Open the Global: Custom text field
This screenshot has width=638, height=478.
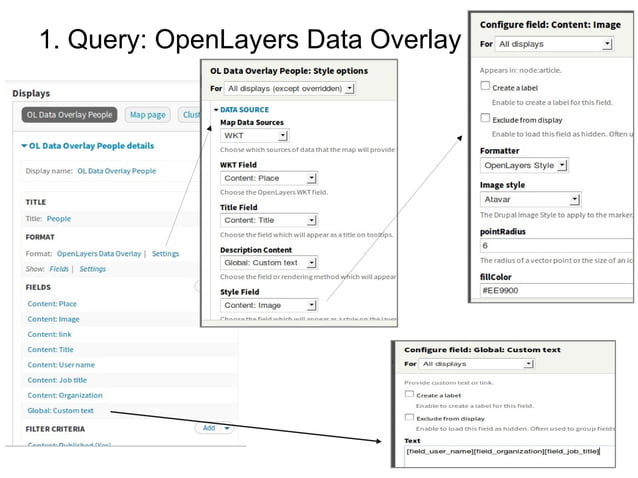(x=60, y=410)
